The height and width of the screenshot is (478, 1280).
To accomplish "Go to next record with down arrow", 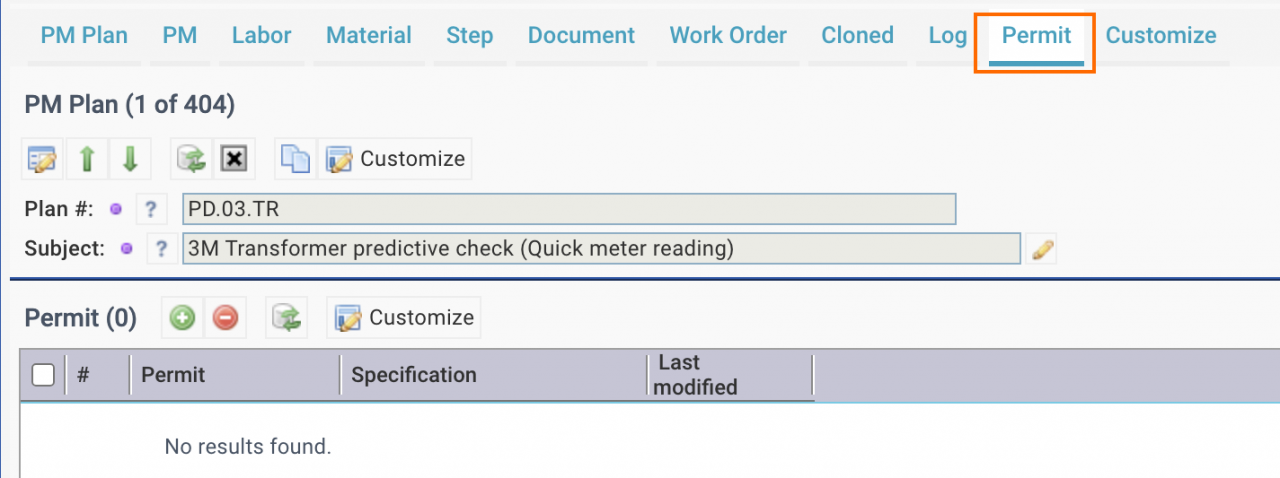I will tap(130, 159).
